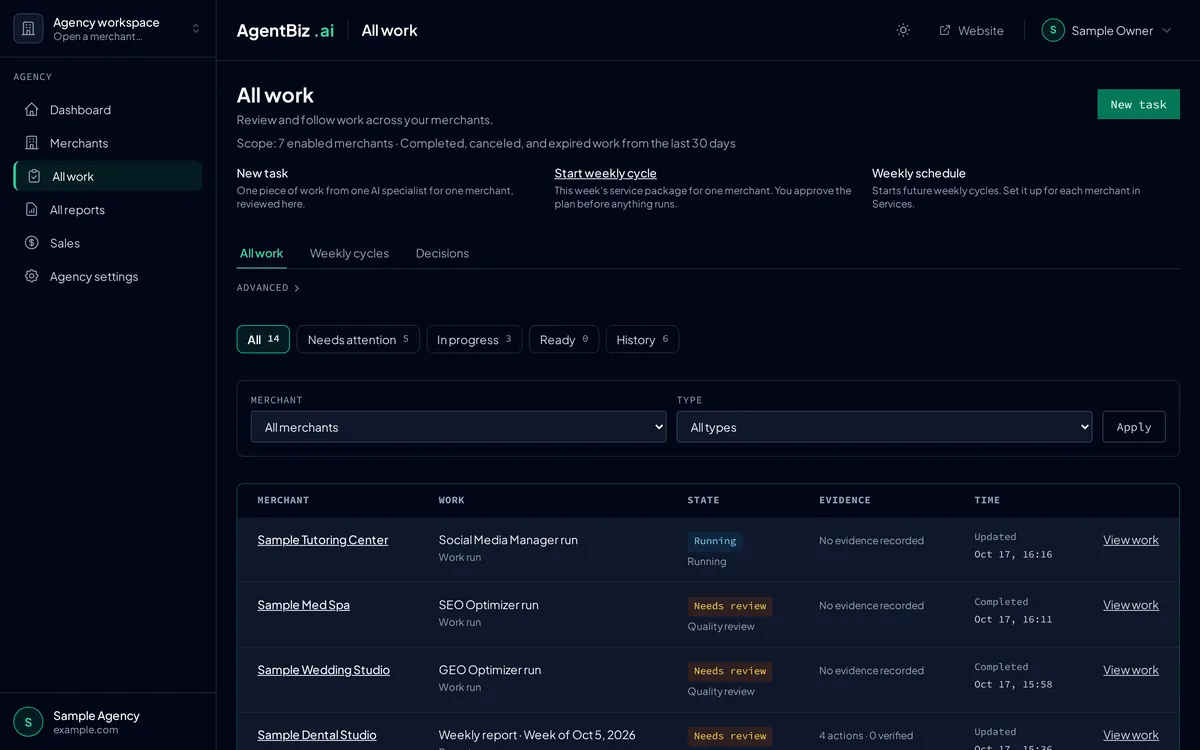1200x750 pixels.
Task: Toggle the light/dark theme sun icon
Action: 903,30
